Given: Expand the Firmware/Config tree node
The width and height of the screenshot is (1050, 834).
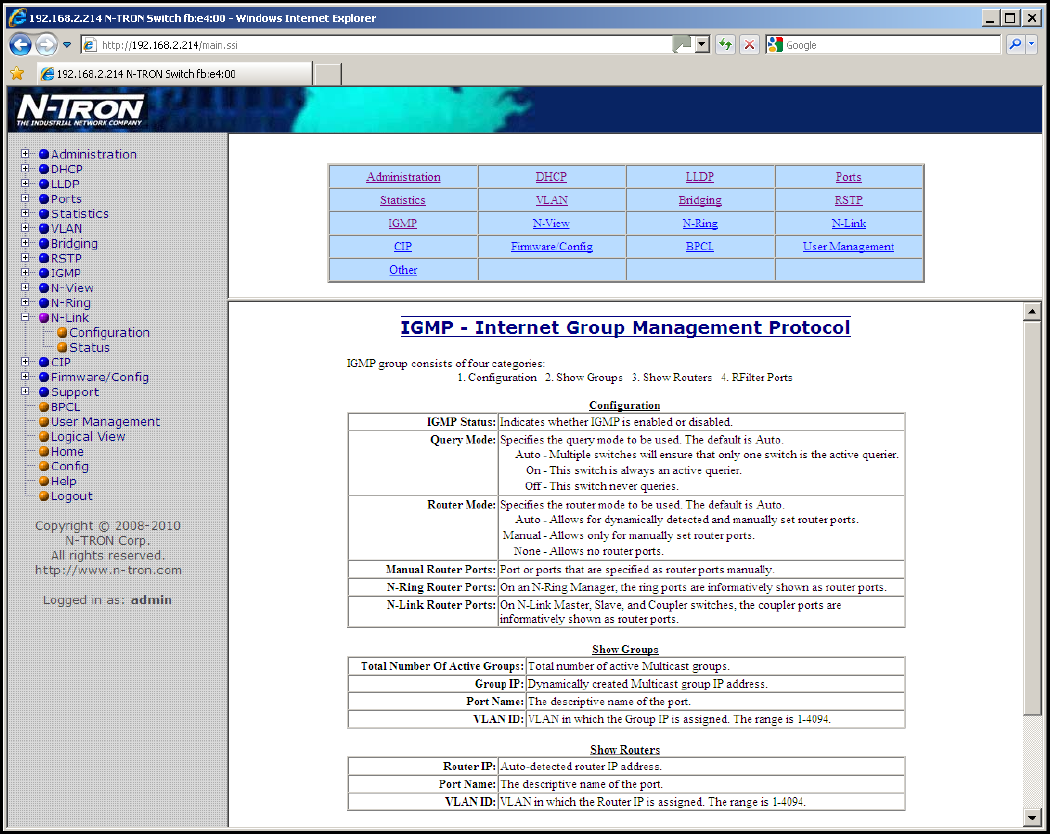Looking at the screenshot, I should pos(26,377).
